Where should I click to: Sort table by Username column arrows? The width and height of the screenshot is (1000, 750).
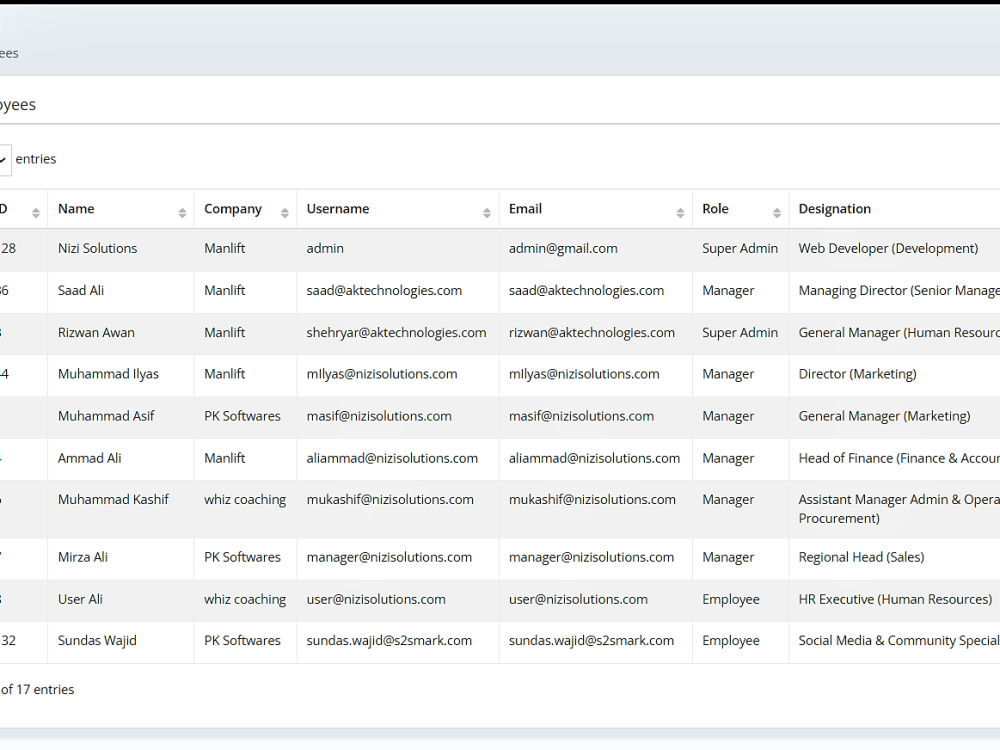click(487, 213)
